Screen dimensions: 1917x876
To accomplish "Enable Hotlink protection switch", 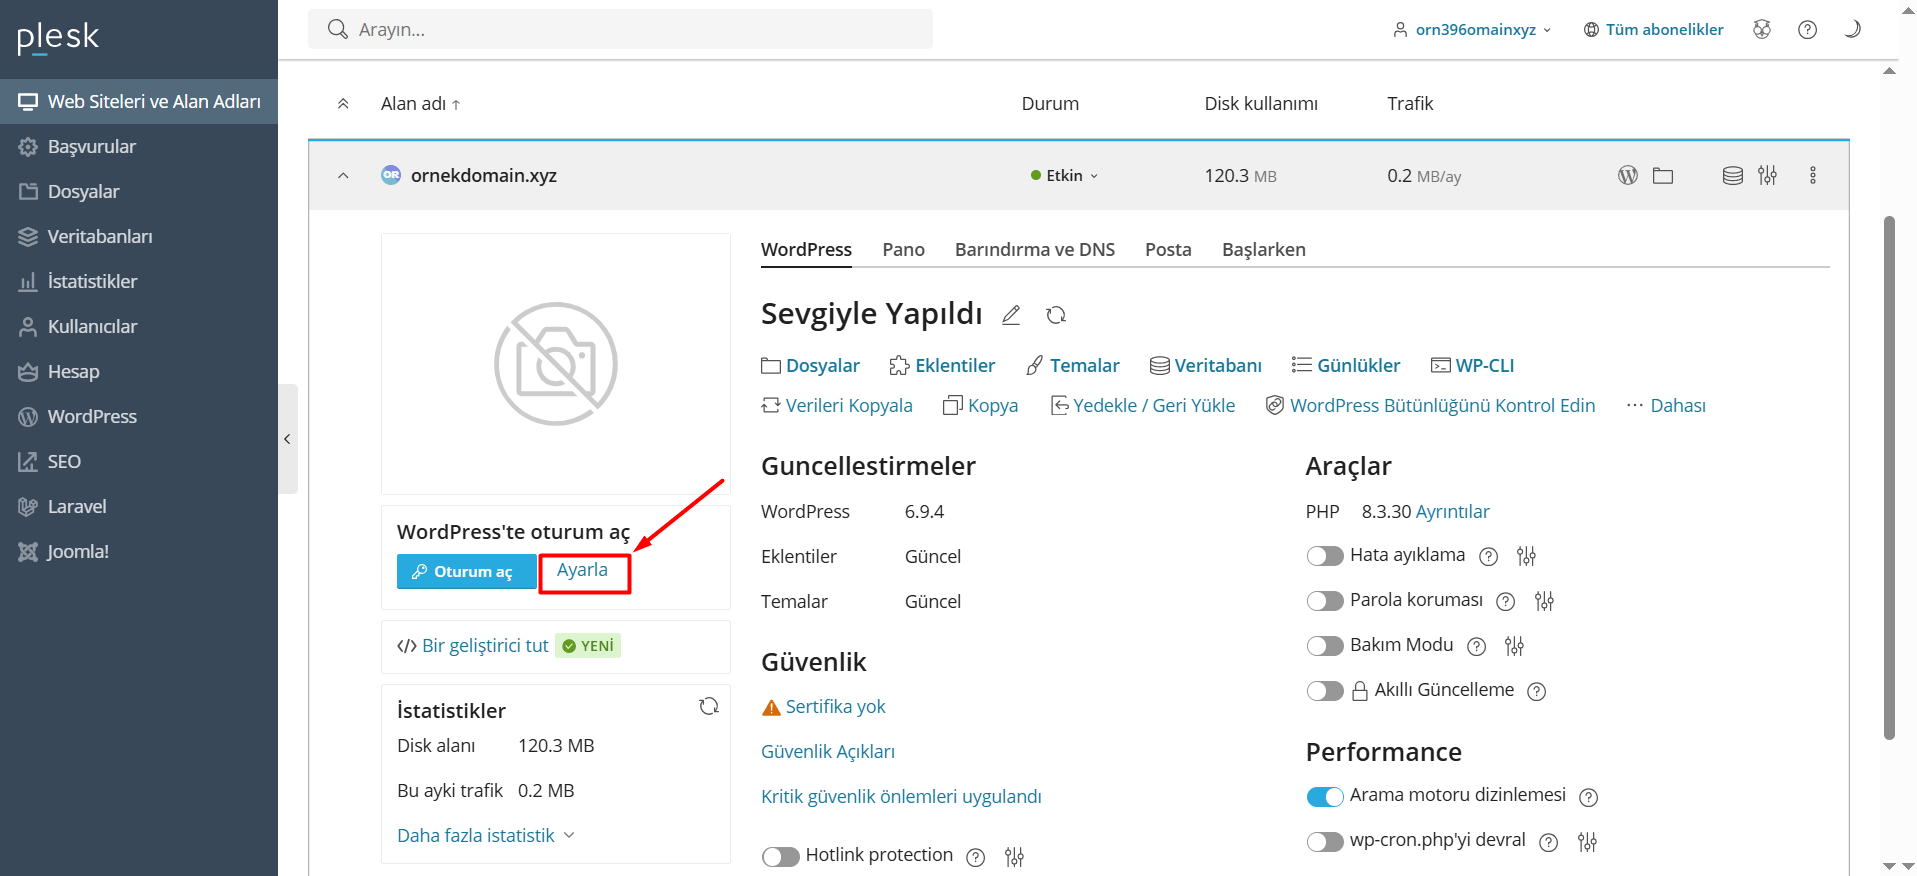I will click(780, 856).
